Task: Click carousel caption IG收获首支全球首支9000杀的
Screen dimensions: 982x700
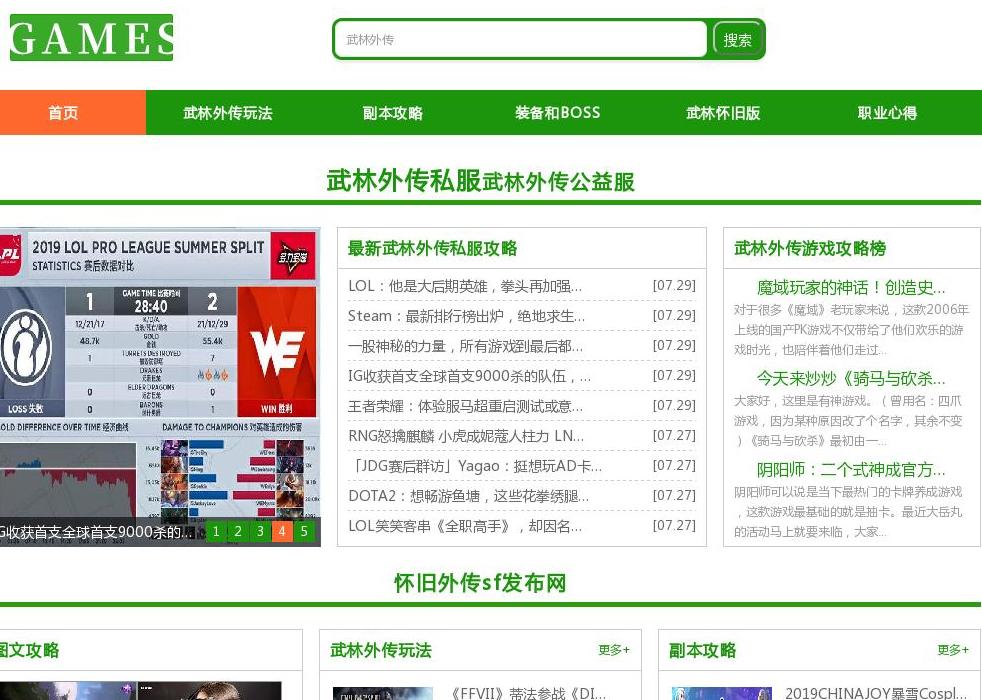Action: point(96,532)
